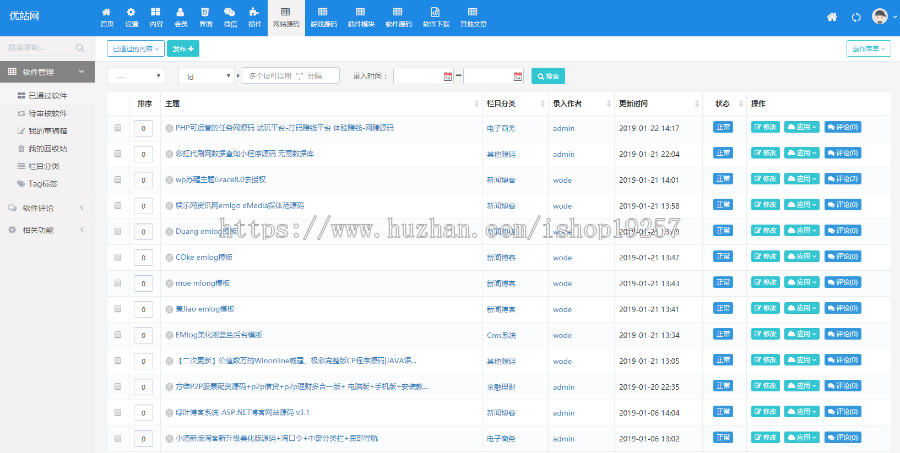
Task: Open the 会员 user icon in top navigation
Action: point(180,12)
